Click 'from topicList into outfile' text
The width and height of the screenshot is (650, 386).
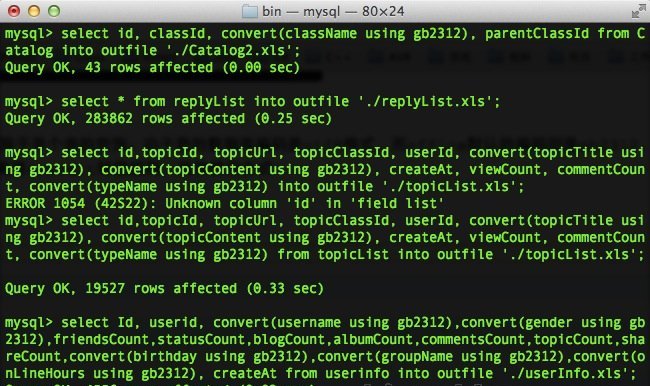pyautogui.click(x=385, y=255)
